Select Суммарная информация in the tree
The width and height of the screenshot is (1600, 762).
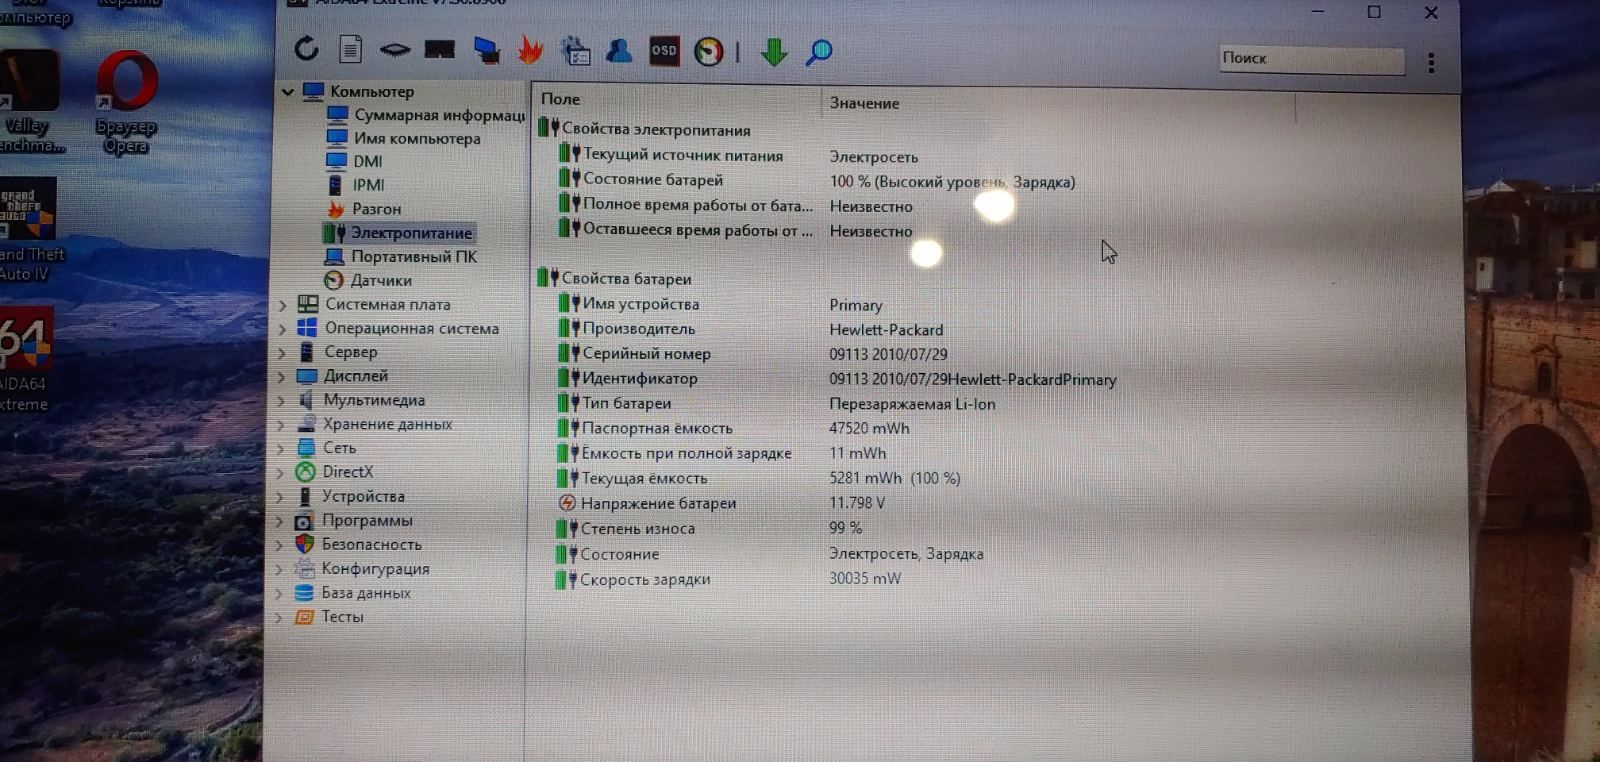(x=425, y=115)
